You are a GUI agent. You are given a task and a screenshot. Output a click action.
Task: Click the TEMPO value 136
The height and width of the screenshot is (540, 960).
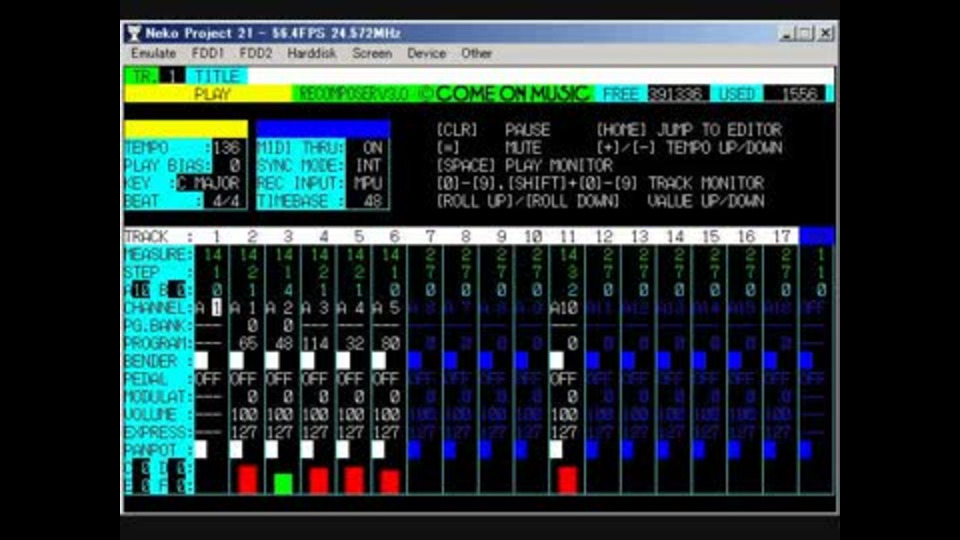[226, 148]
